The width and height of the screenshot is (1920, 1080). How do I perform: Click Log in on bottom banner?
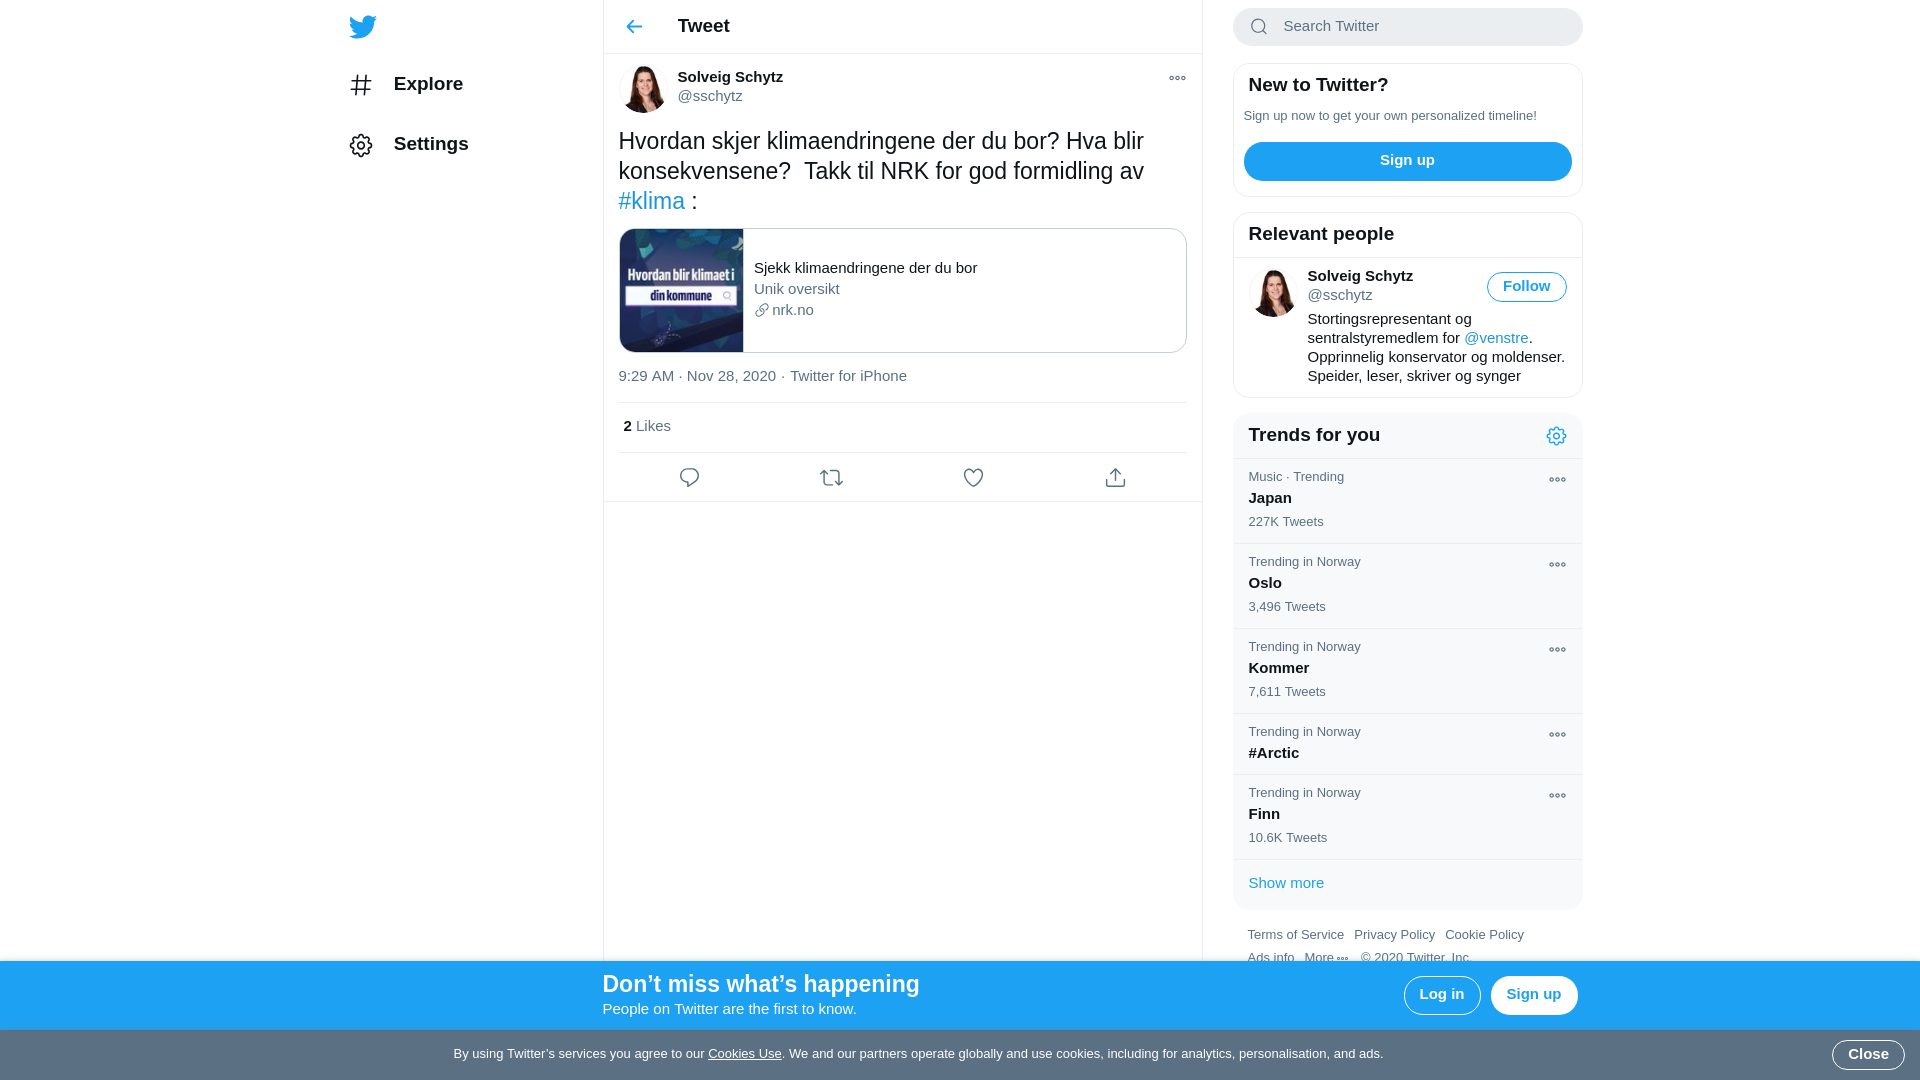(1442, 995)
